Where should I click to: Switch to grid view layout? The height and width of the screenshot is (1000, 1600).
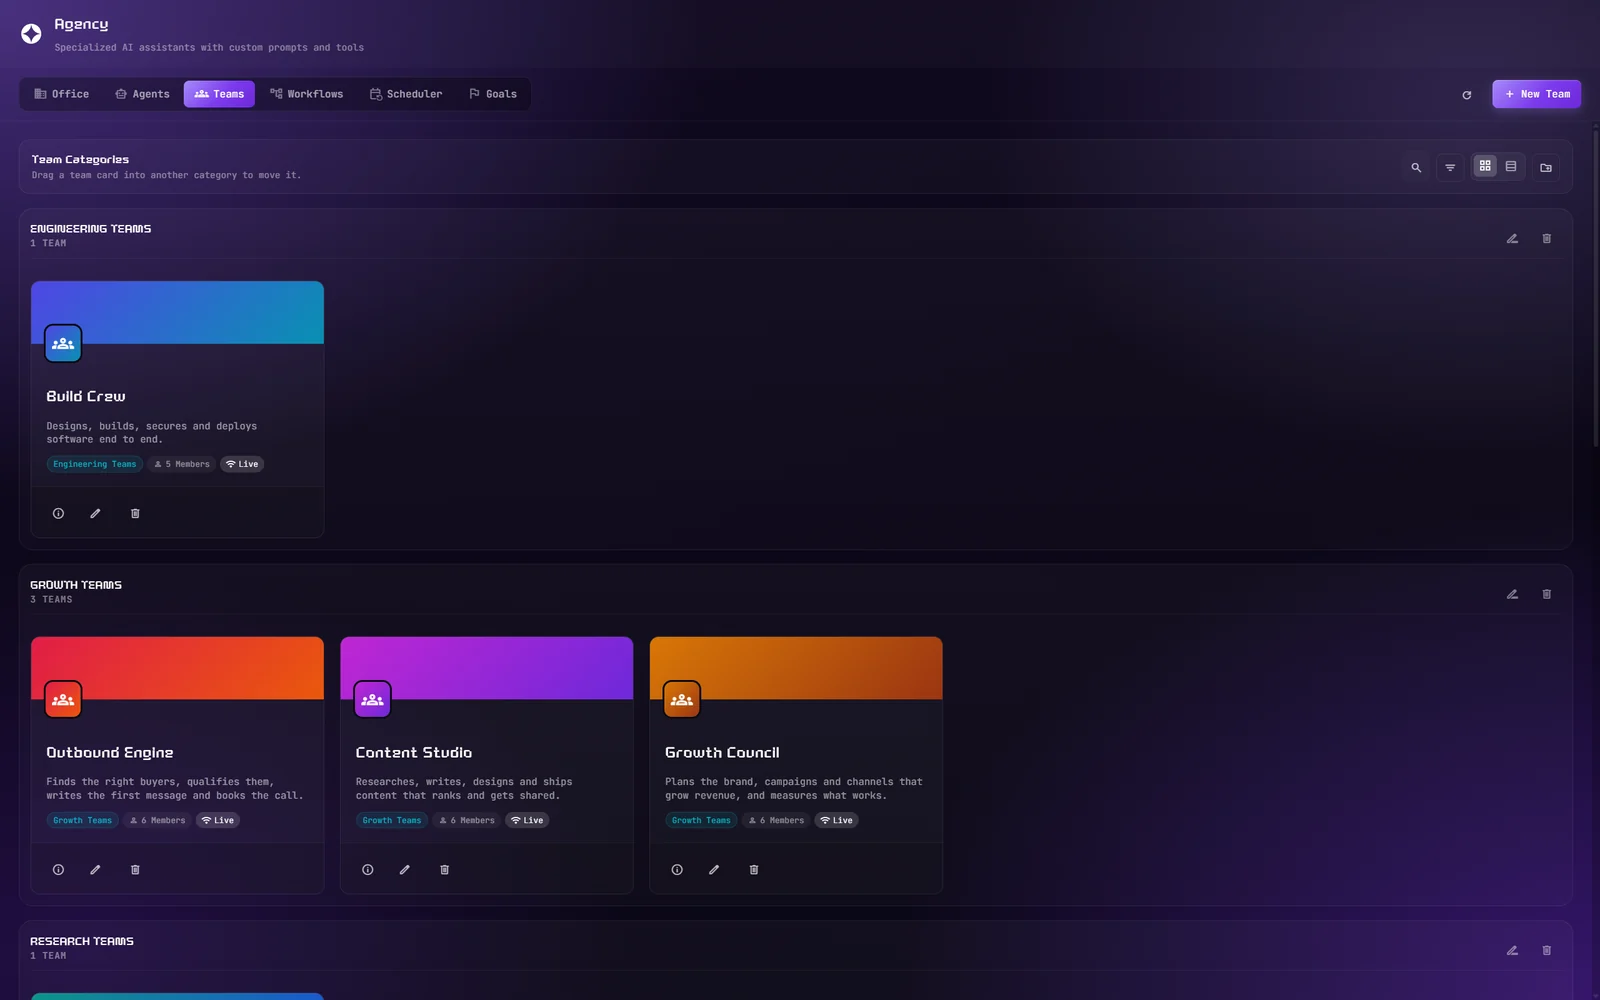[x=1485, y=166]
